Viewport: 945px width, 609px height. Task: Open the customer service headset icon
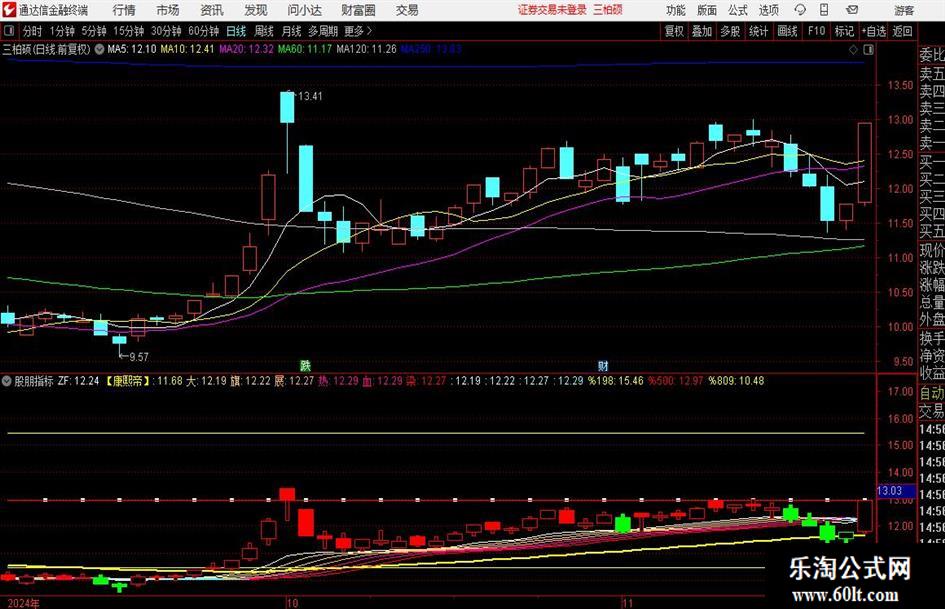tap(800, 10)
